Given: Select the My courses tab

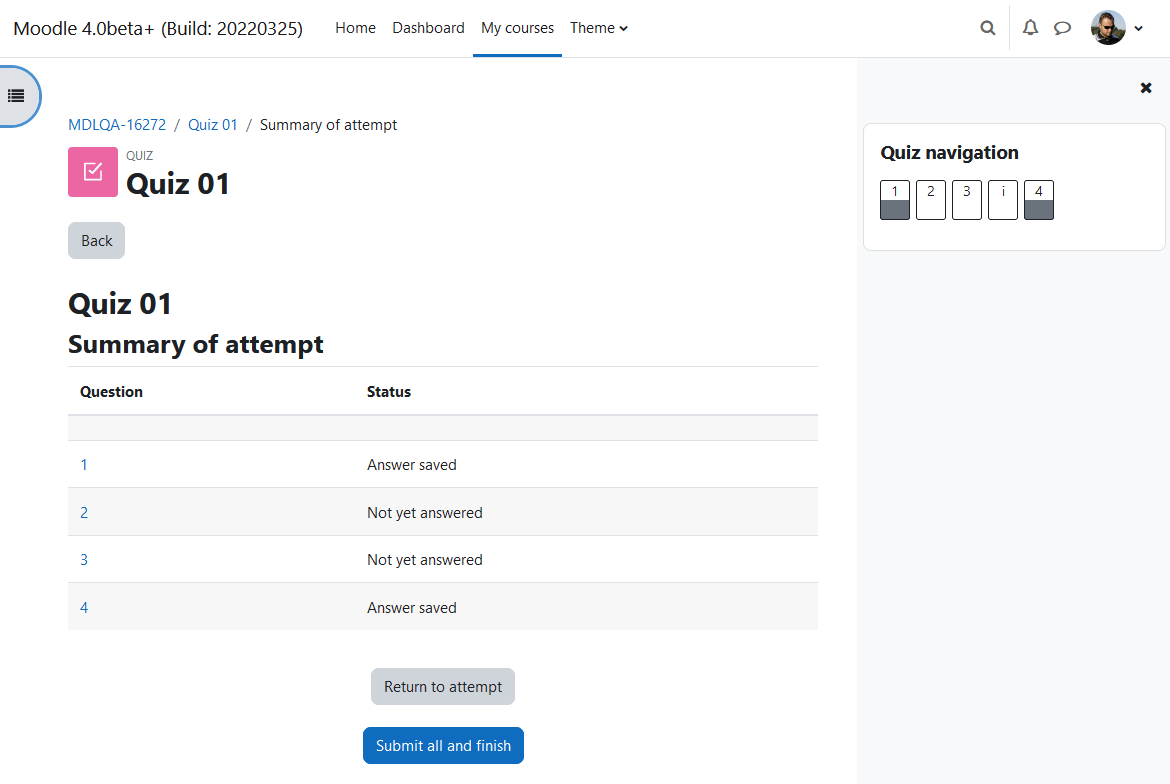Looking at the screenshot, I should click(517, 28).
